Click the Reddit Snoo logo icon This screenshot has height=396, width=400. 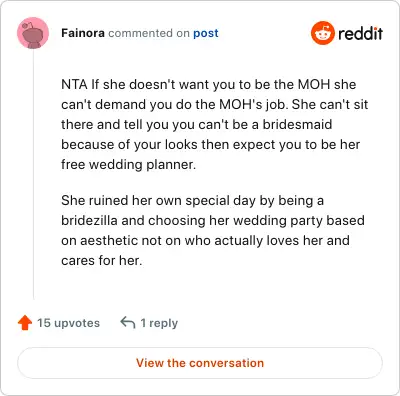tap(322, 33)
